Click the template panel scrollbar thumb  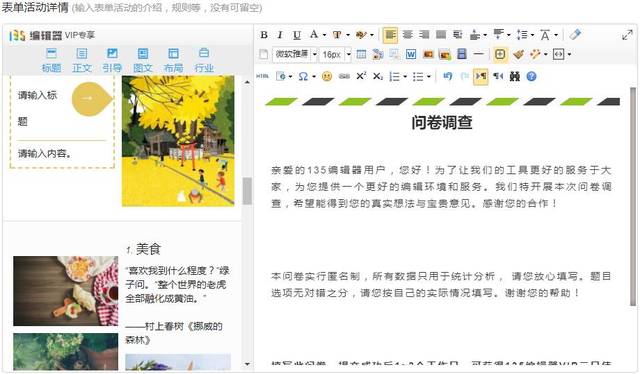(x=247, y=191)
